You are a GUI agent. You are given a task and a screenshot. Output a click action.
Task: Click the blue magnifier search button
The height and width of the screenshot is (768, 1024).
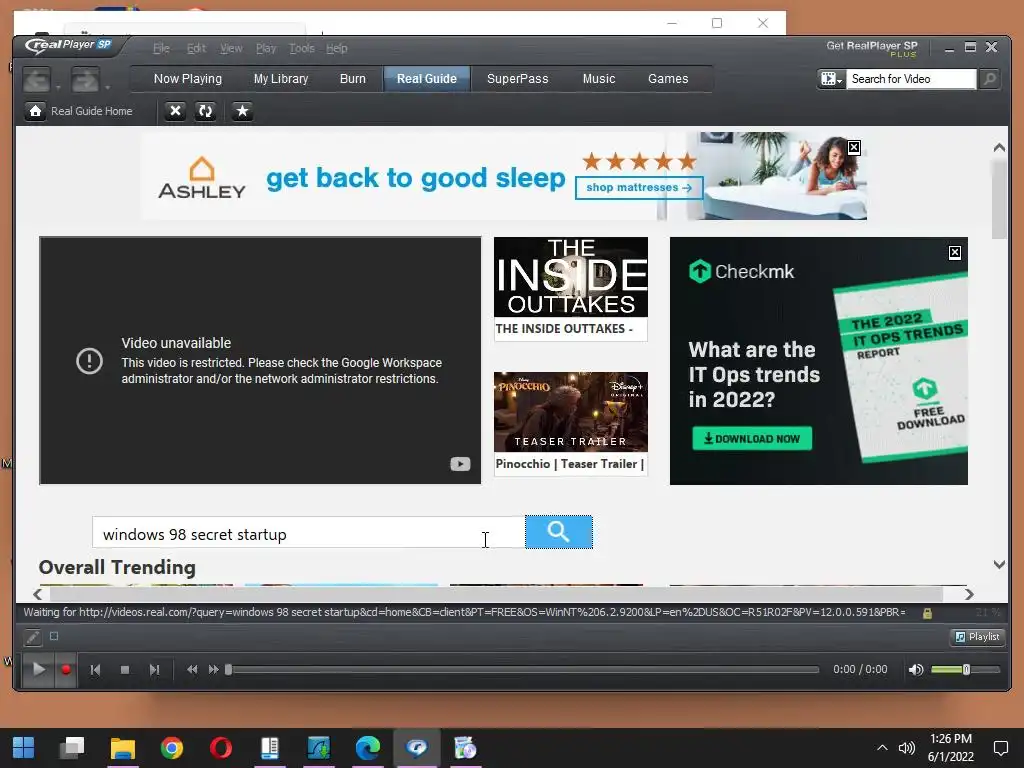click(x=559, y=532)
